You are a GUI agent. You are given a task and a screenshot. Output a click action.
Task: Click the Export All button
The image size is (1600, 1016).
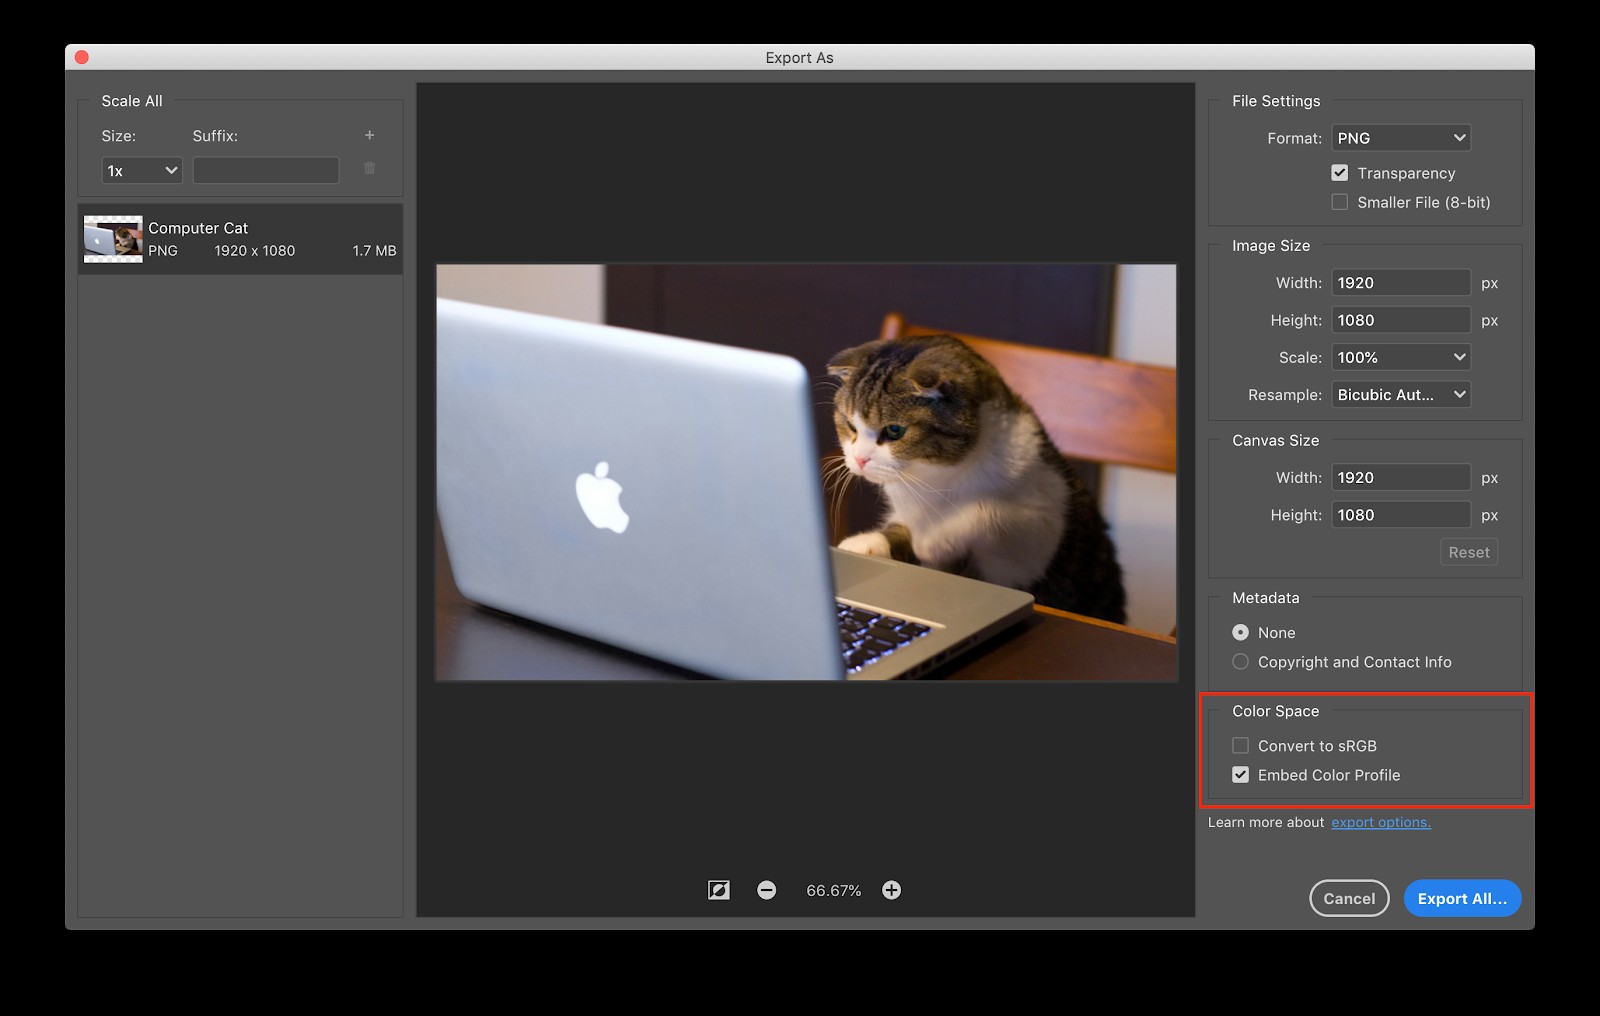(1462, 898)
